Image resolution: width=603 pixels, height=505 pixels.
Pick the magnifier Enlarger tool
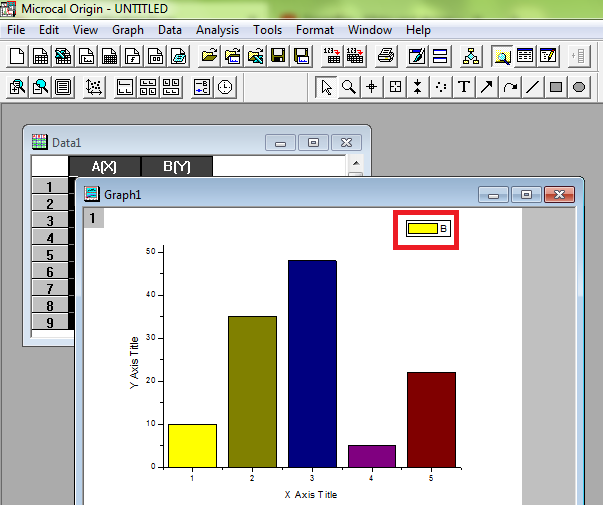tap(348, 87)
